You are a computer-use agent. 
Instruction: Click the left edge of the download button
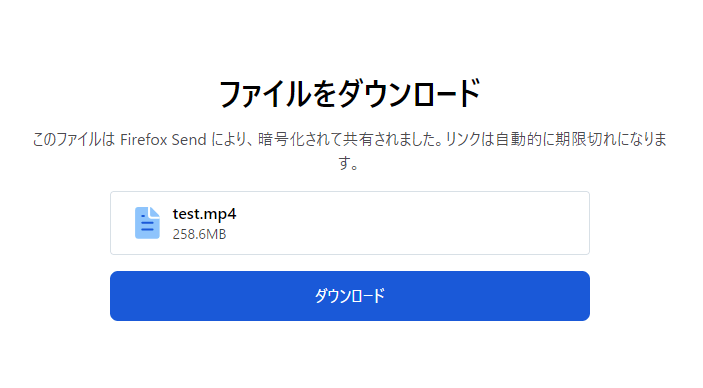click(x=117, y=296)
